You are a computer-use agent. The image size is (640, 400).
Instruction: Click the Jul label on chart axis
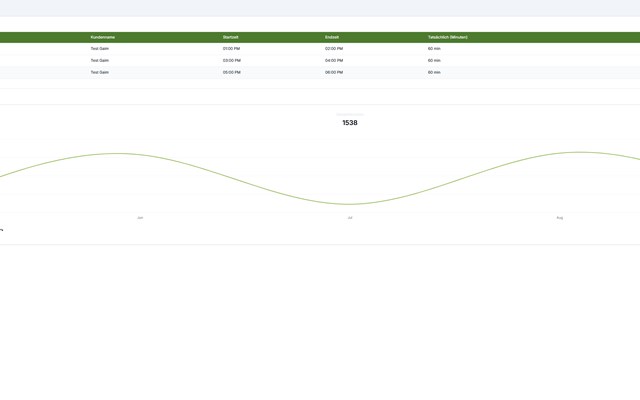350,218
